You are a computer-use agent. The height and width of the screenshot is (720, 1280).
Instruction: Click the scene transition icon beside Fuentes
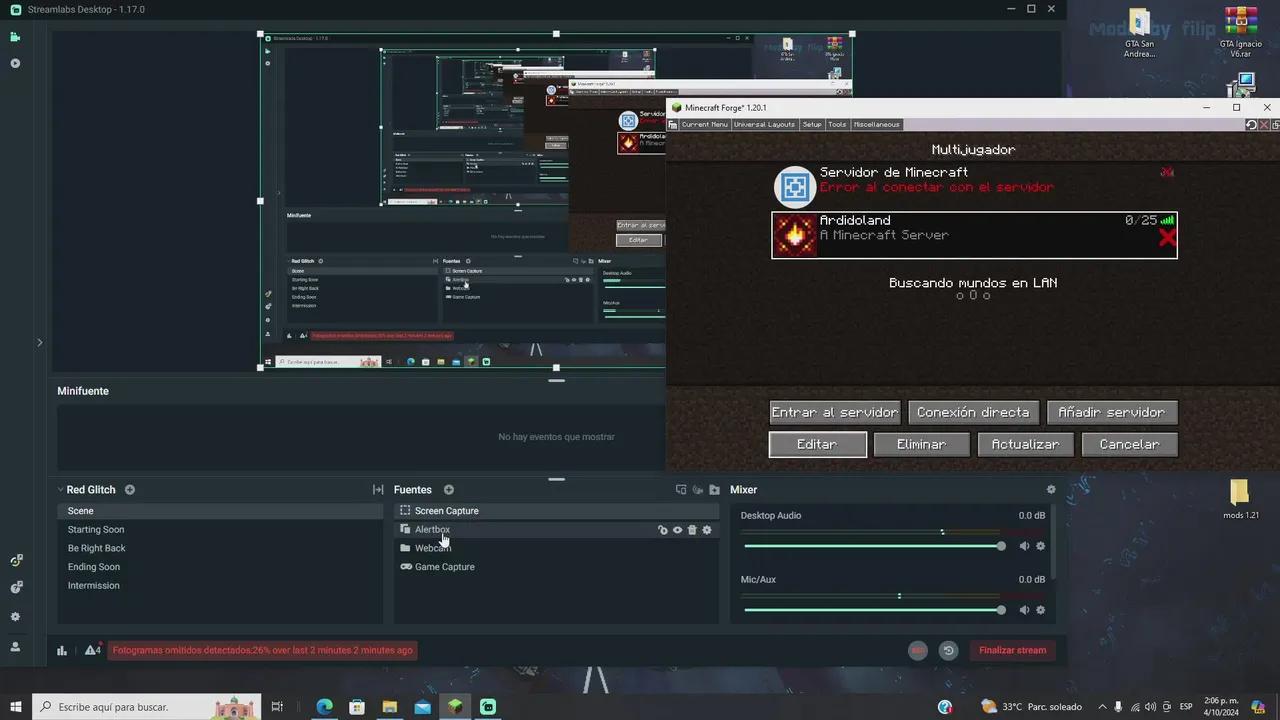click(x=378, y=490)
